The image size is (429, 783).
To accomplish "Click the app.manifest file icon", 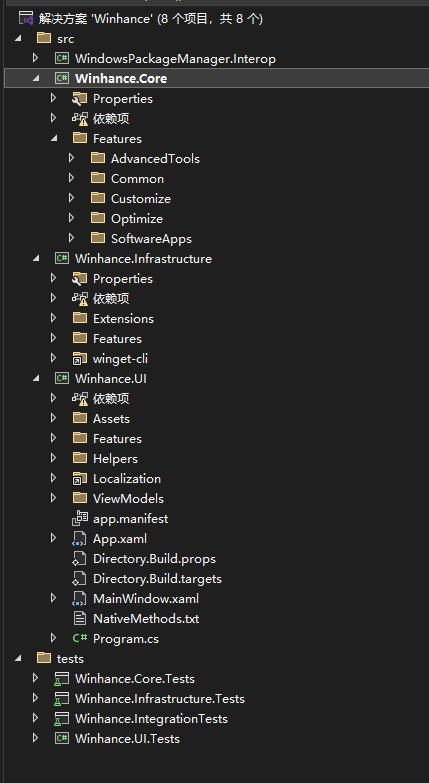I will [80, 518].
